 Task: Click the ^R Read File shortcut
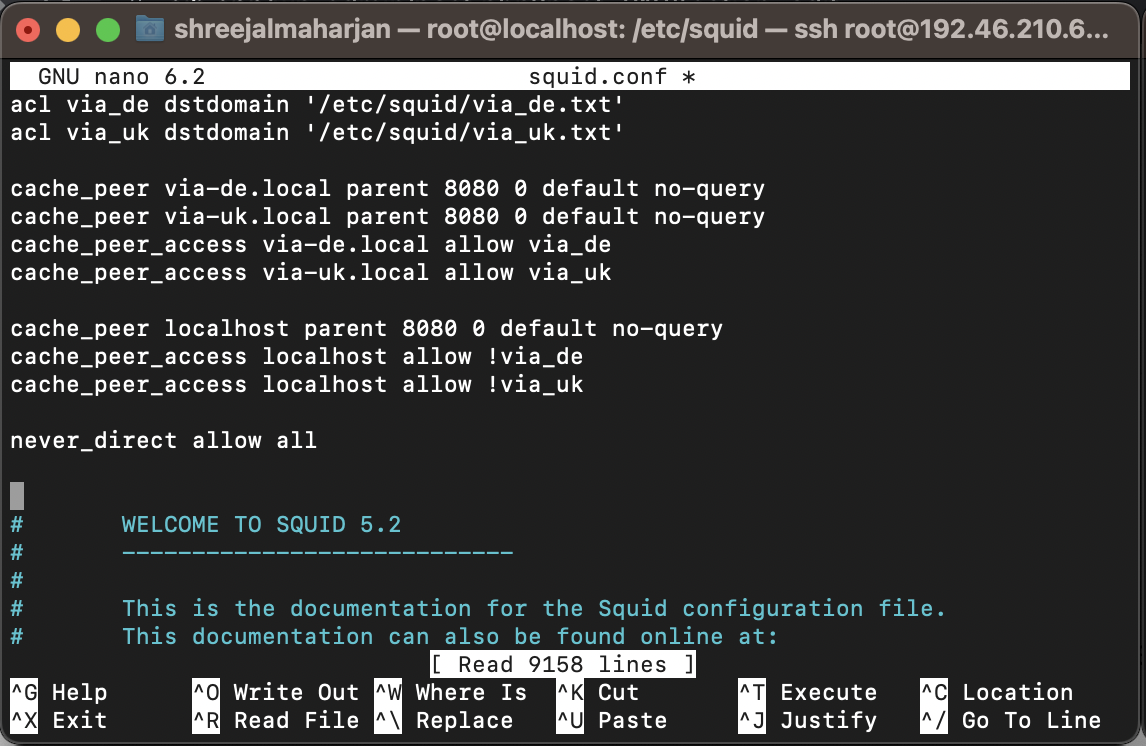coord(275,720)
